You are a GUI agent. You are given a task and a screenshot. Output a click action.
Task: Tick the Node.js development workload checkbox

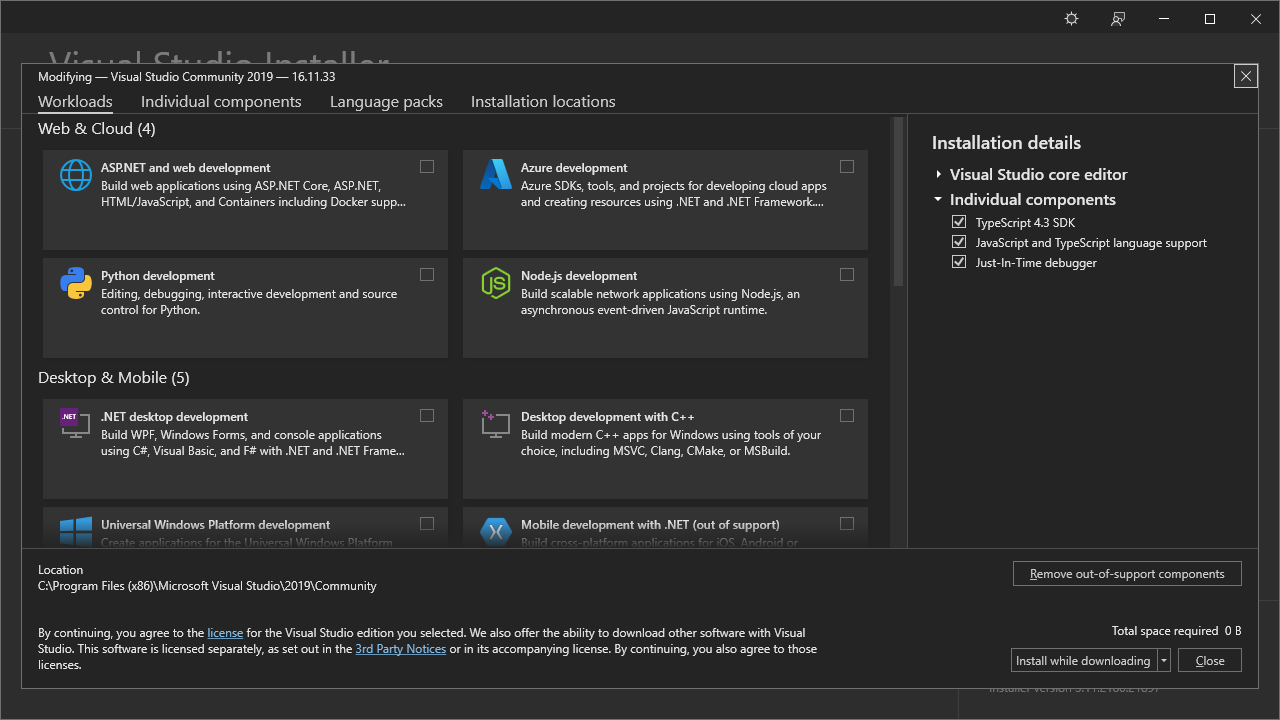847,275
